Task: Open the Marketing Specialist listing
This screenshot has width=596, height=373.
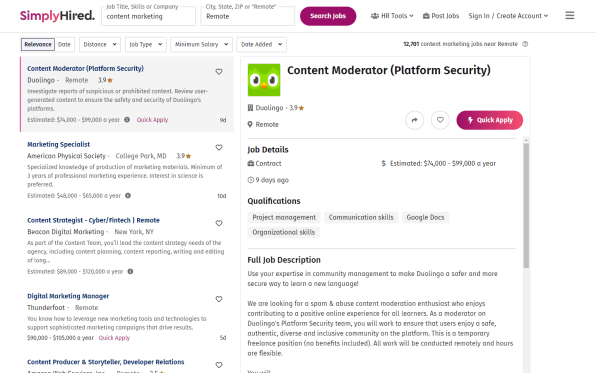Action: (59, 144)
